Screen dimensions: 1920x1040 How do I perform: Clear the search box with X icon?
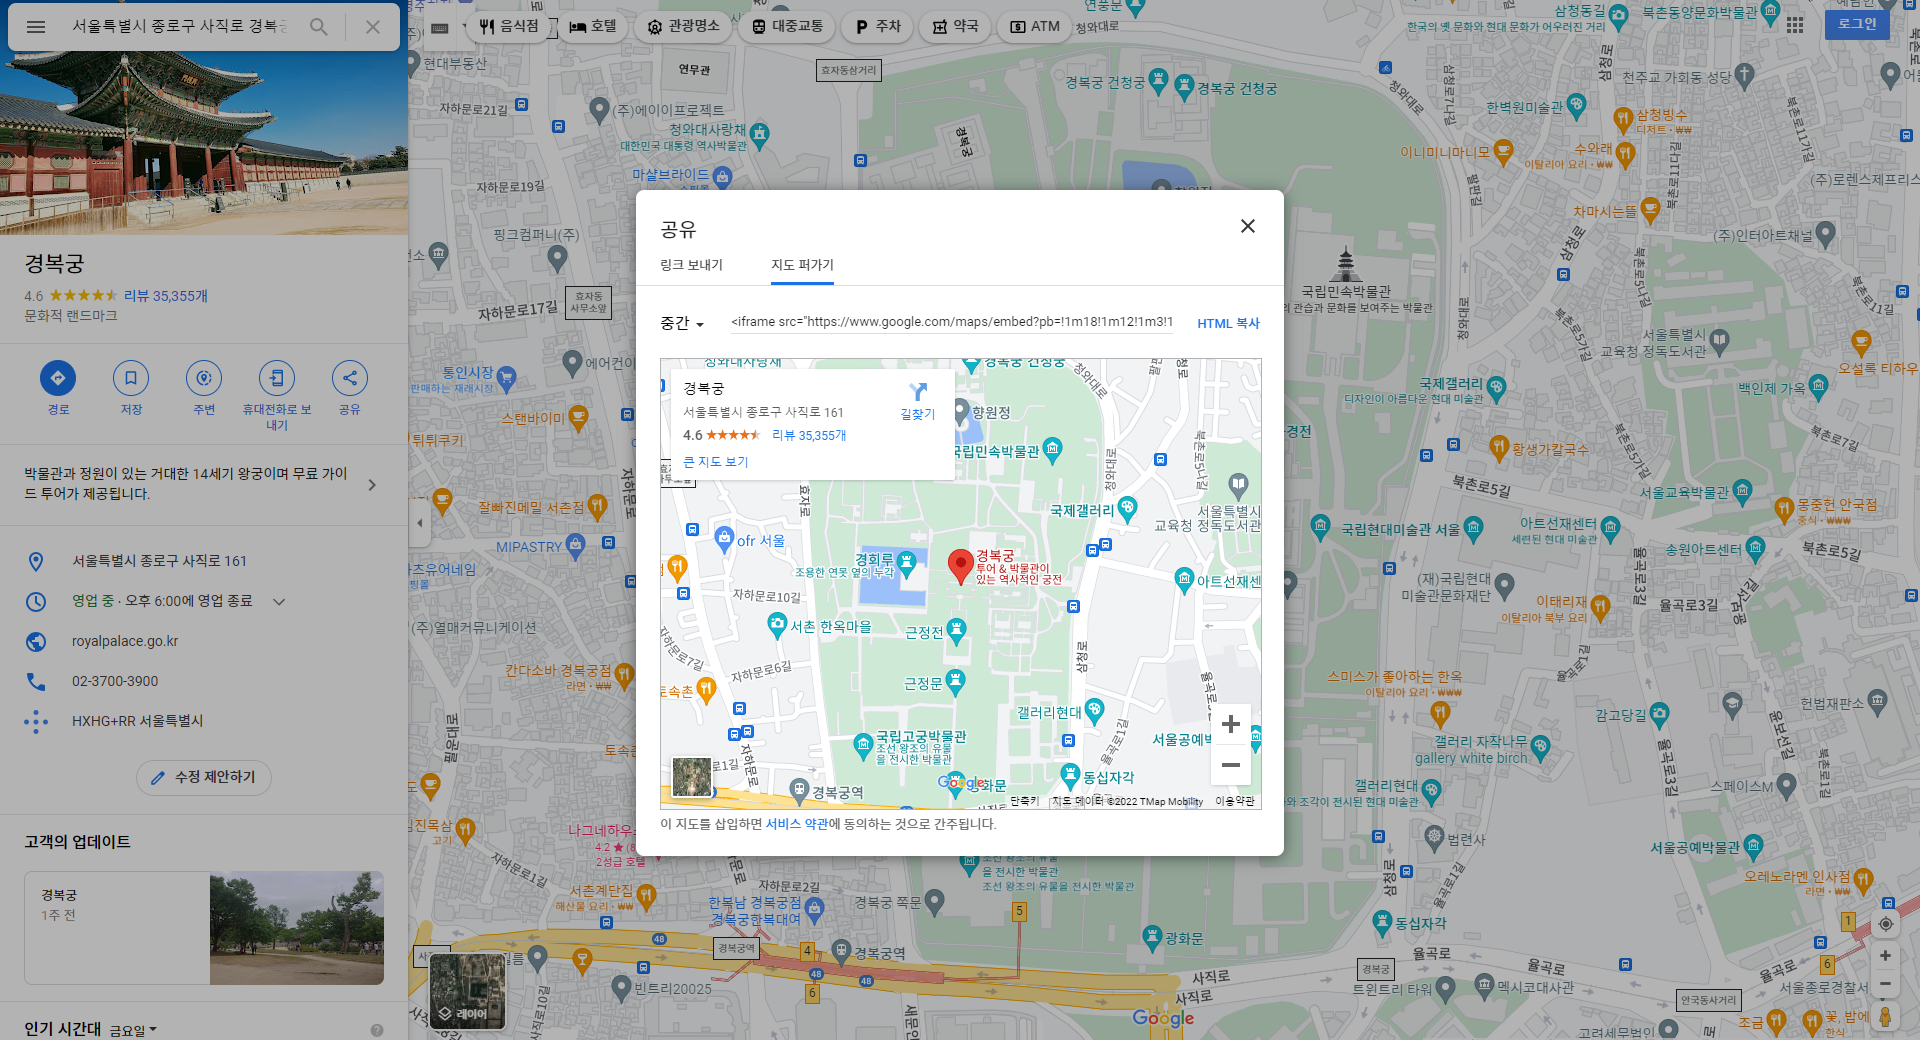click(x=372, y=27)
